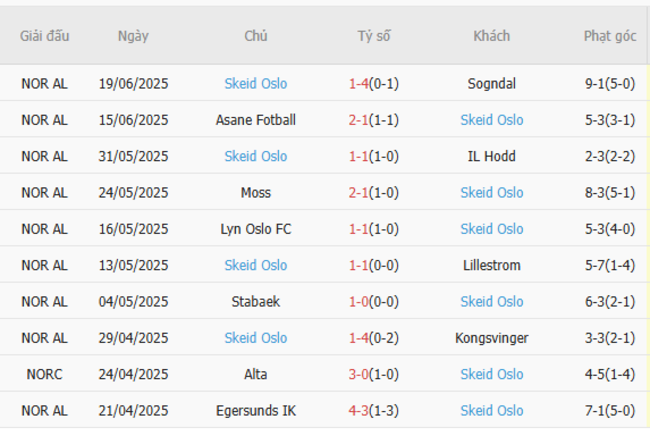Open the Skeid Oslo link opposite Asane Fotball
The height and width of the screenshot is (436, 650).
point(491,120)
